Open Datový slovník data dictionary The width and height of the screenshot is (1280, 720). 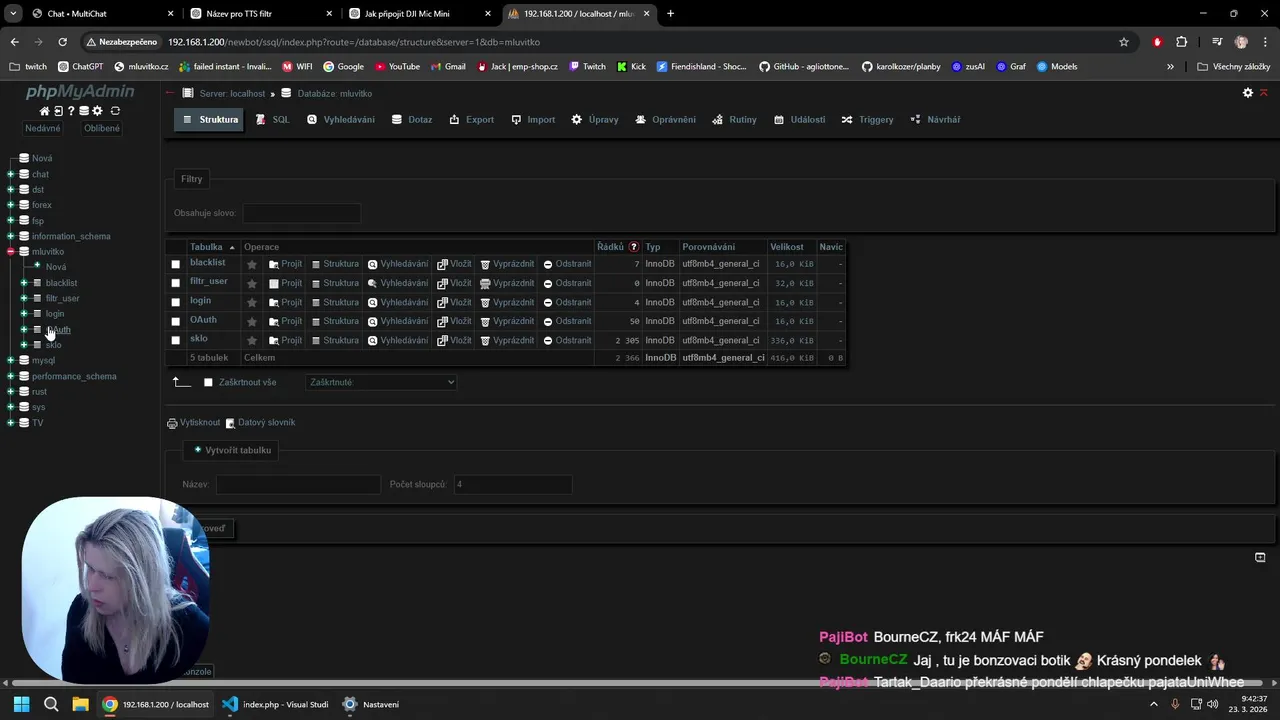[x=260, y=423]
